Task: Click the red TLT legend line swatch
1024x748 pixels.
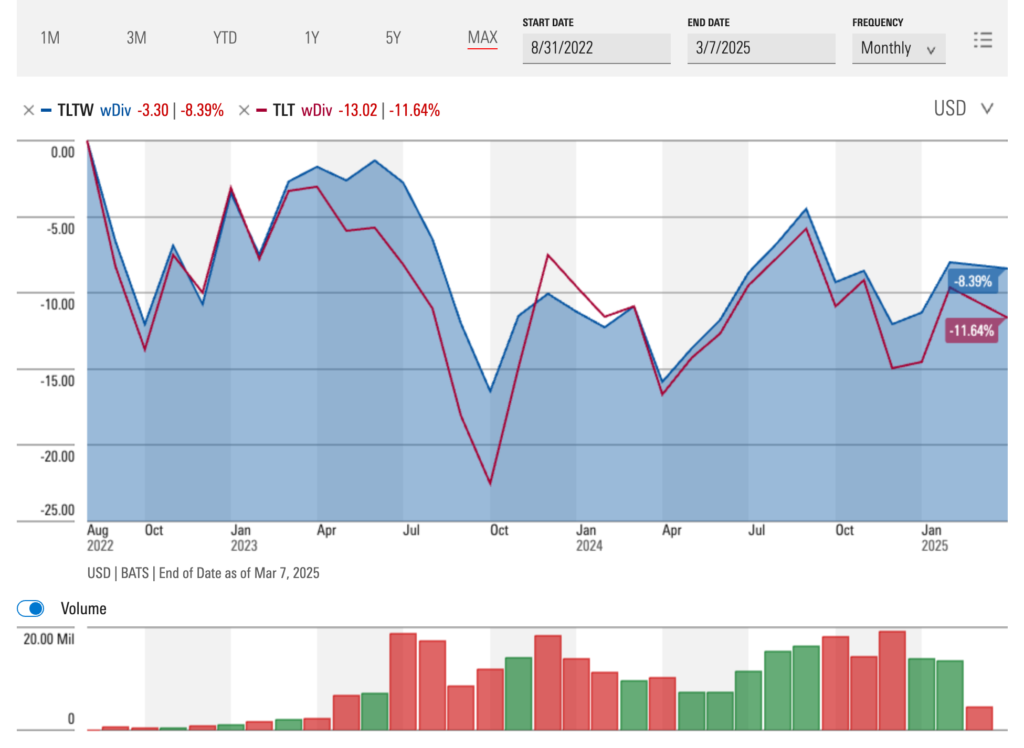Action: pyautogui.click(x=262, y=110)
